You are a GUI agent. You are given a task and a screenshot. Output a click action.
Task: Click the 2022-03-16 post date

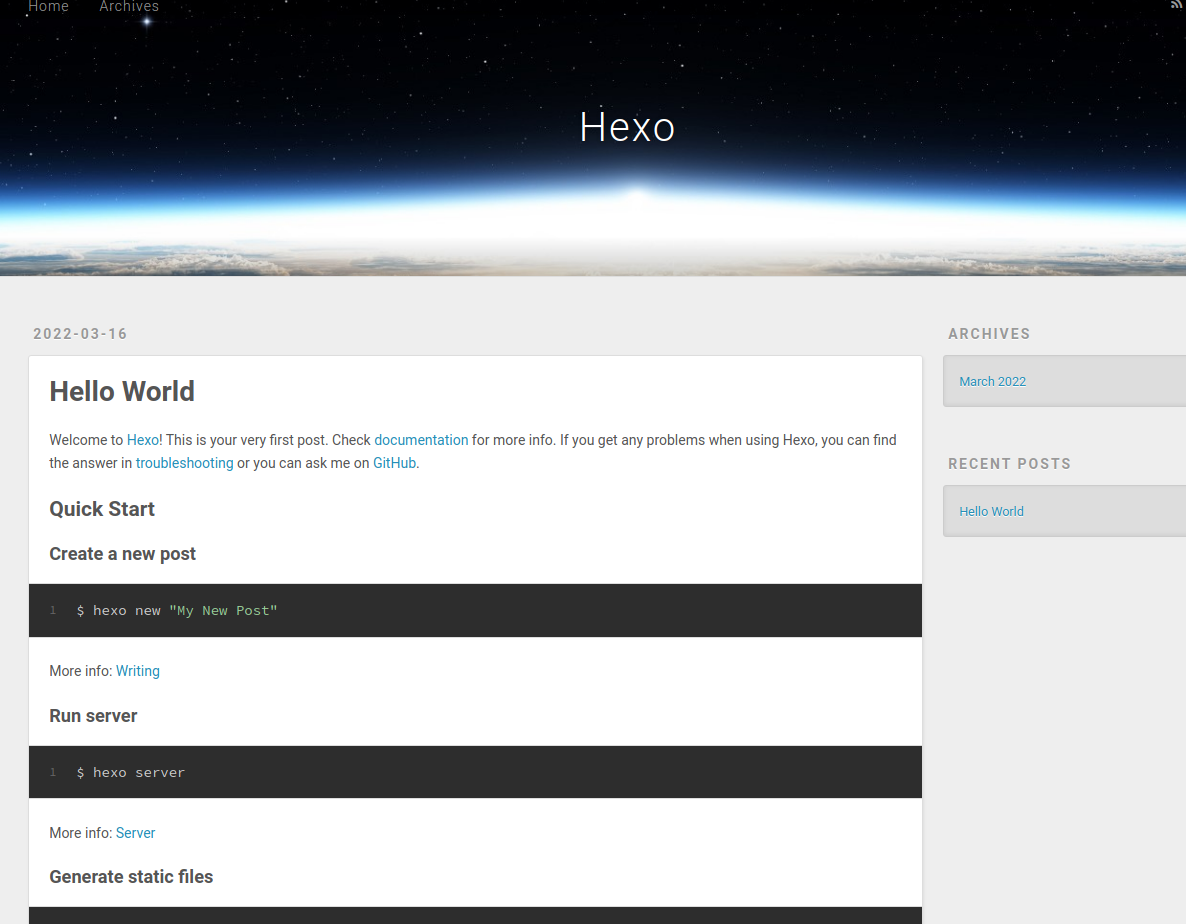(80, 334)
